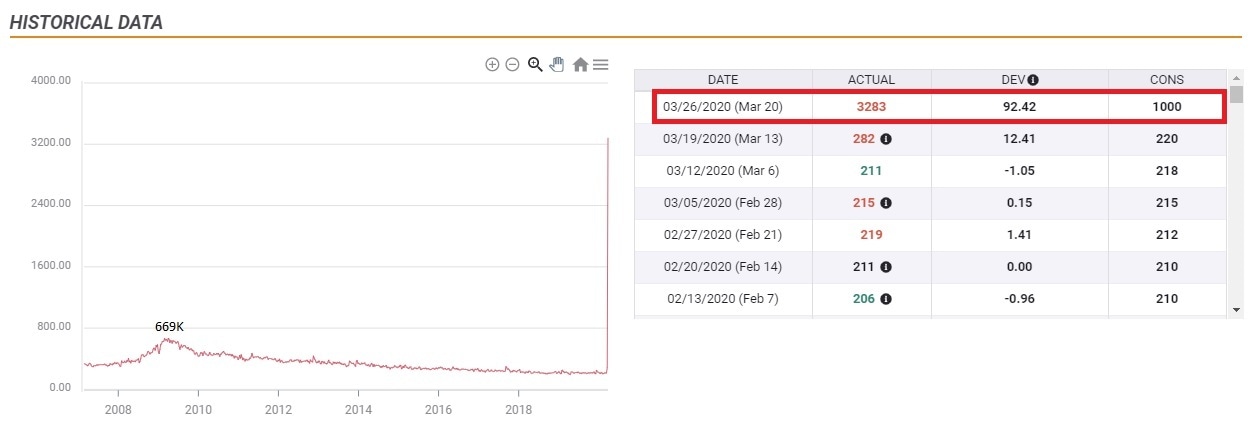Click deviation value 12.41
Screen dimensions: 1256x433
(x=1019, y=139)
